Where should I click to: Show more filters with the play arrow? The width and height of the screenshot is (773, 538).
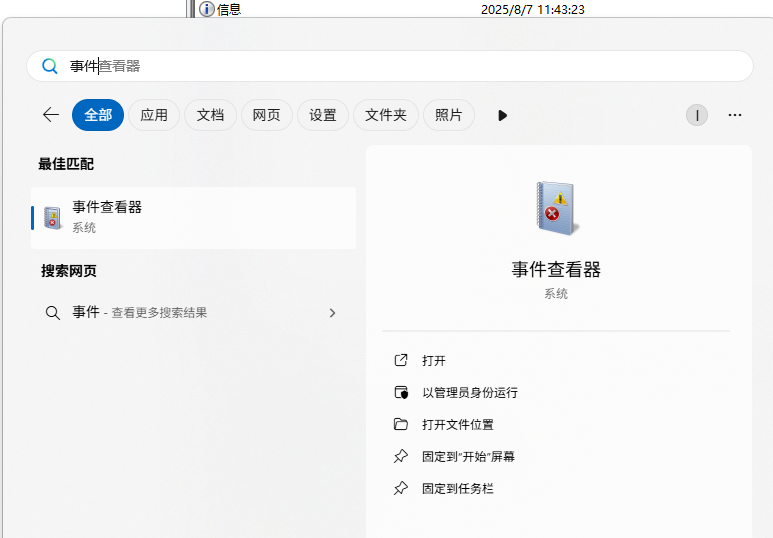tap(502, 115)
